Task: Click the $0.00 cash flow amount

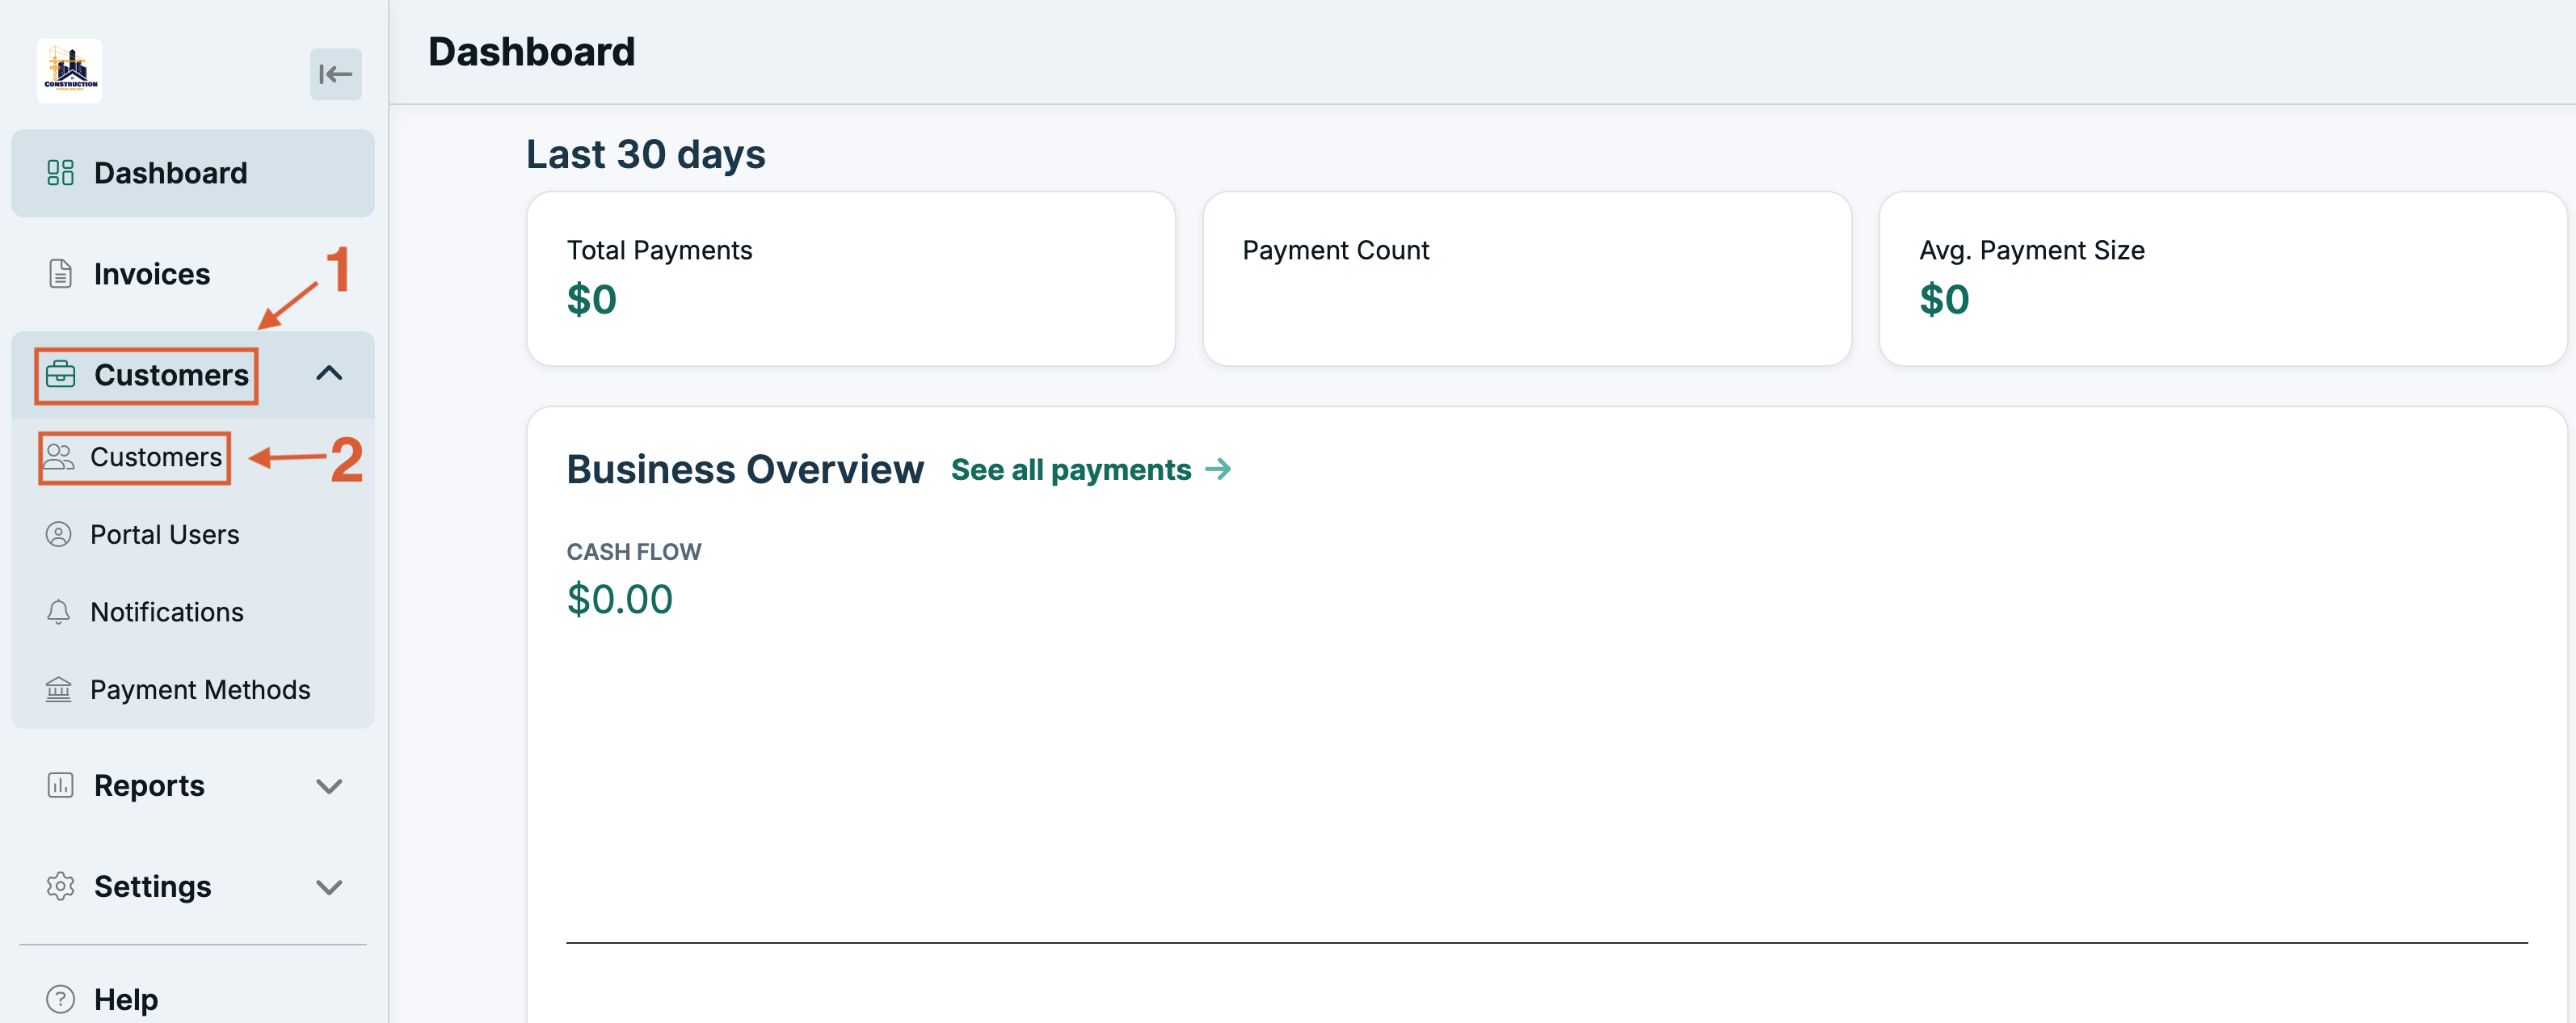Action: pos(619,599)
